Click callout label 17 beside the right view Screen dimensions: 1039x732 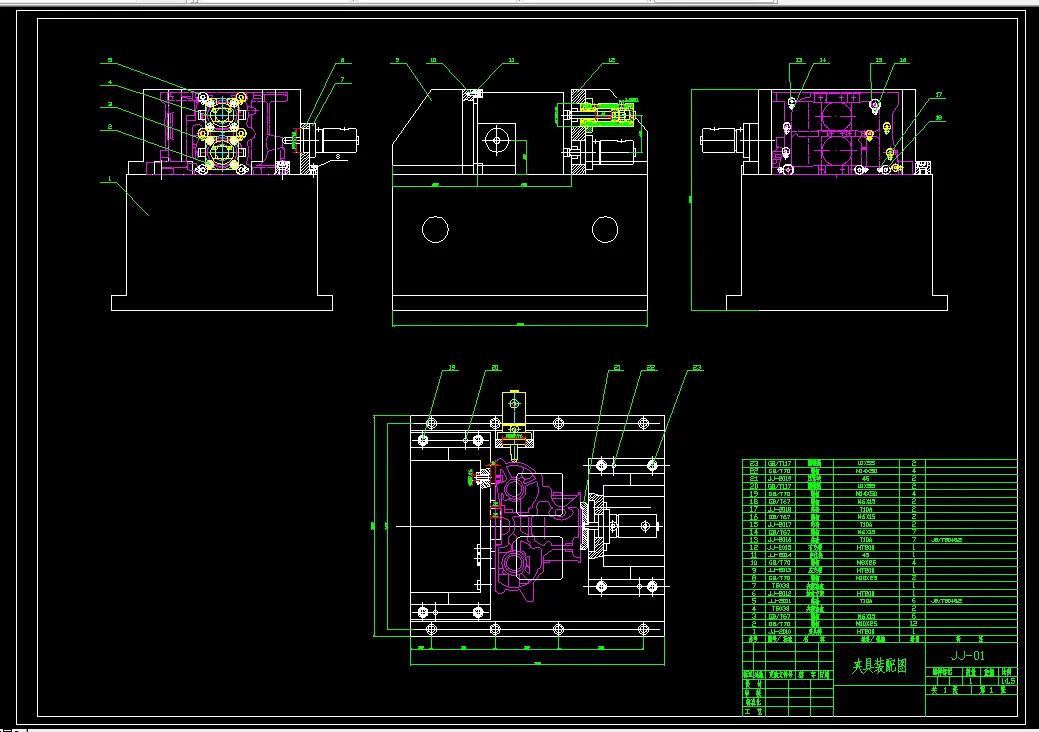point(938,95)
